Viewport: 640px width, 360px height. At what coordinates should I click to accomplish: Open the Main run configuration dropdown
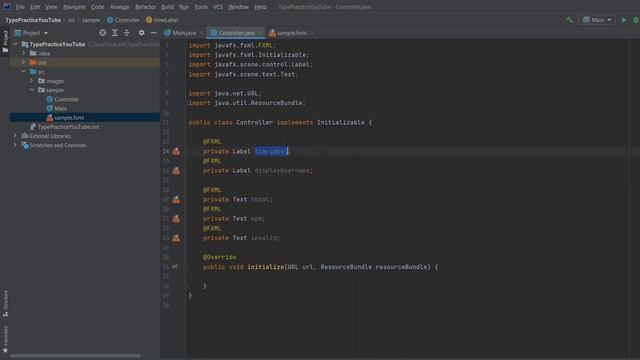[597, 20]
